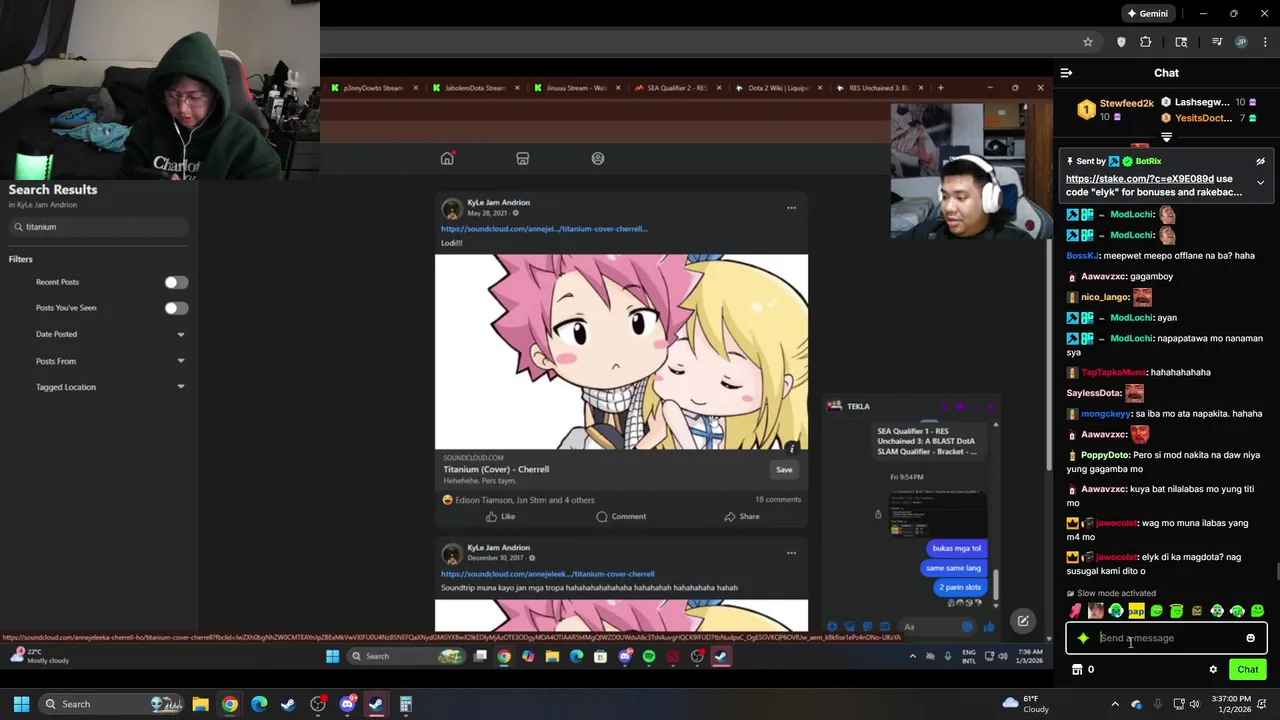Open File Explorer on the outer taskbar
The image size is (1280, 720).
click(200, 704)
